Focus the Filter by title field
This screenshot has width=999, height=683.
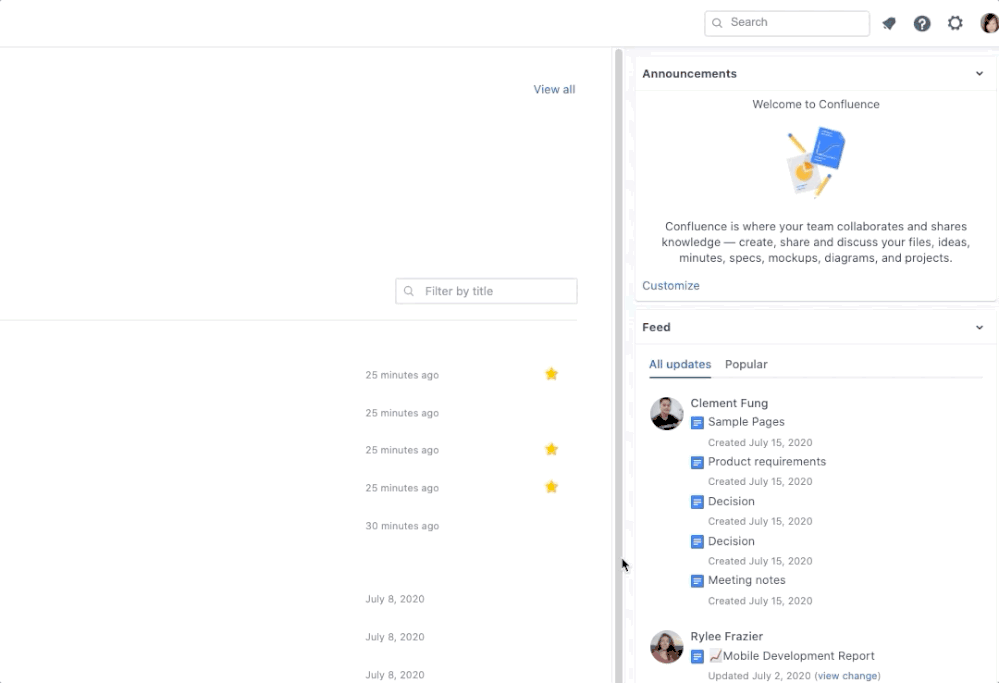click(486, 291)
